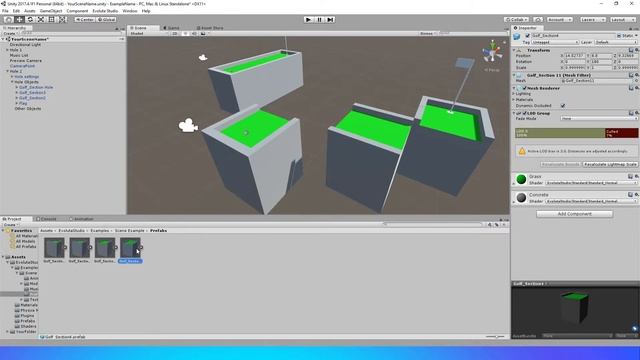The width and height of the screenshot is (640, 360).
Task: Open the Tag dropdown
Action: pos(555,42)
